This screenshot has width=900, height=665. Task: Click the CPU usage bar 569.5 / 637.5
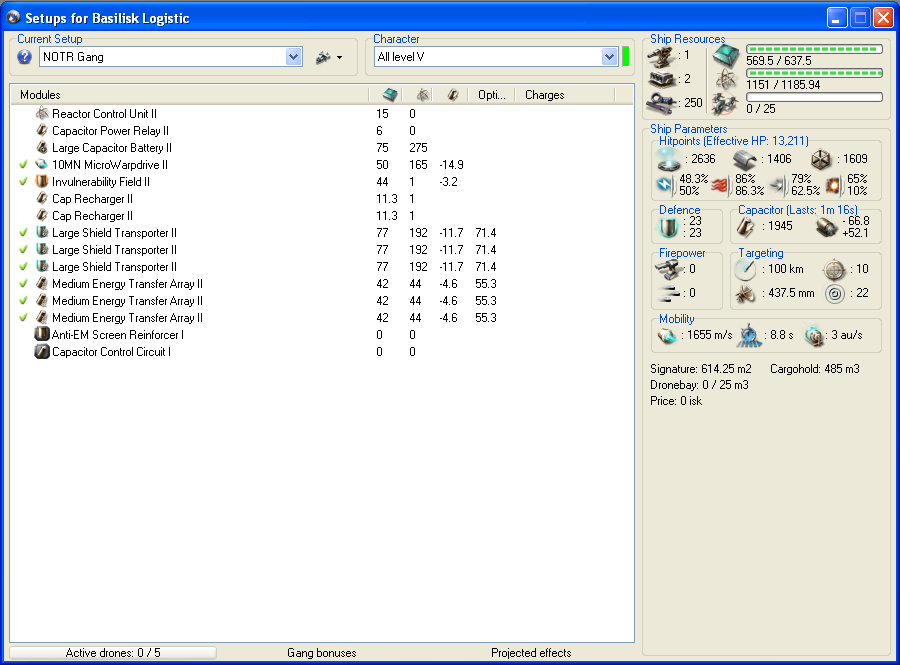[x=814, y=49]
